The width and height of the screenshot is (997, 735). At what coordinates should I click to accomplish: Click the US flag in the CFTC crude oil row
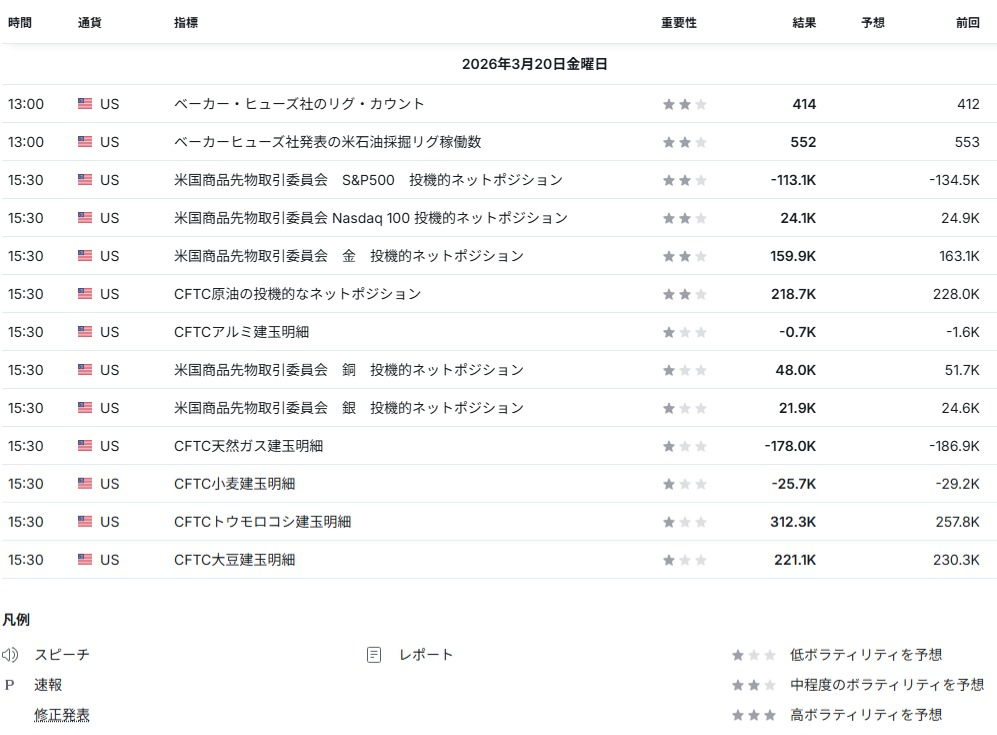tap(85, 294)
